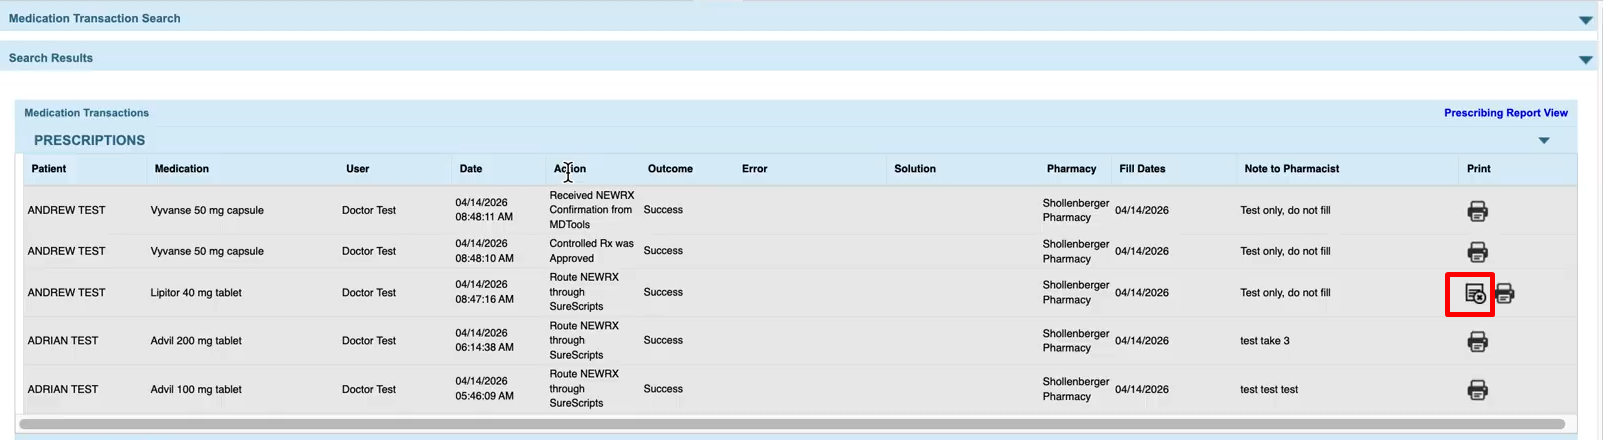Open the Prescribing Report View link
Image resolution: width=1603 pixels, height=440 pixels.
[x=1505, y=113]
